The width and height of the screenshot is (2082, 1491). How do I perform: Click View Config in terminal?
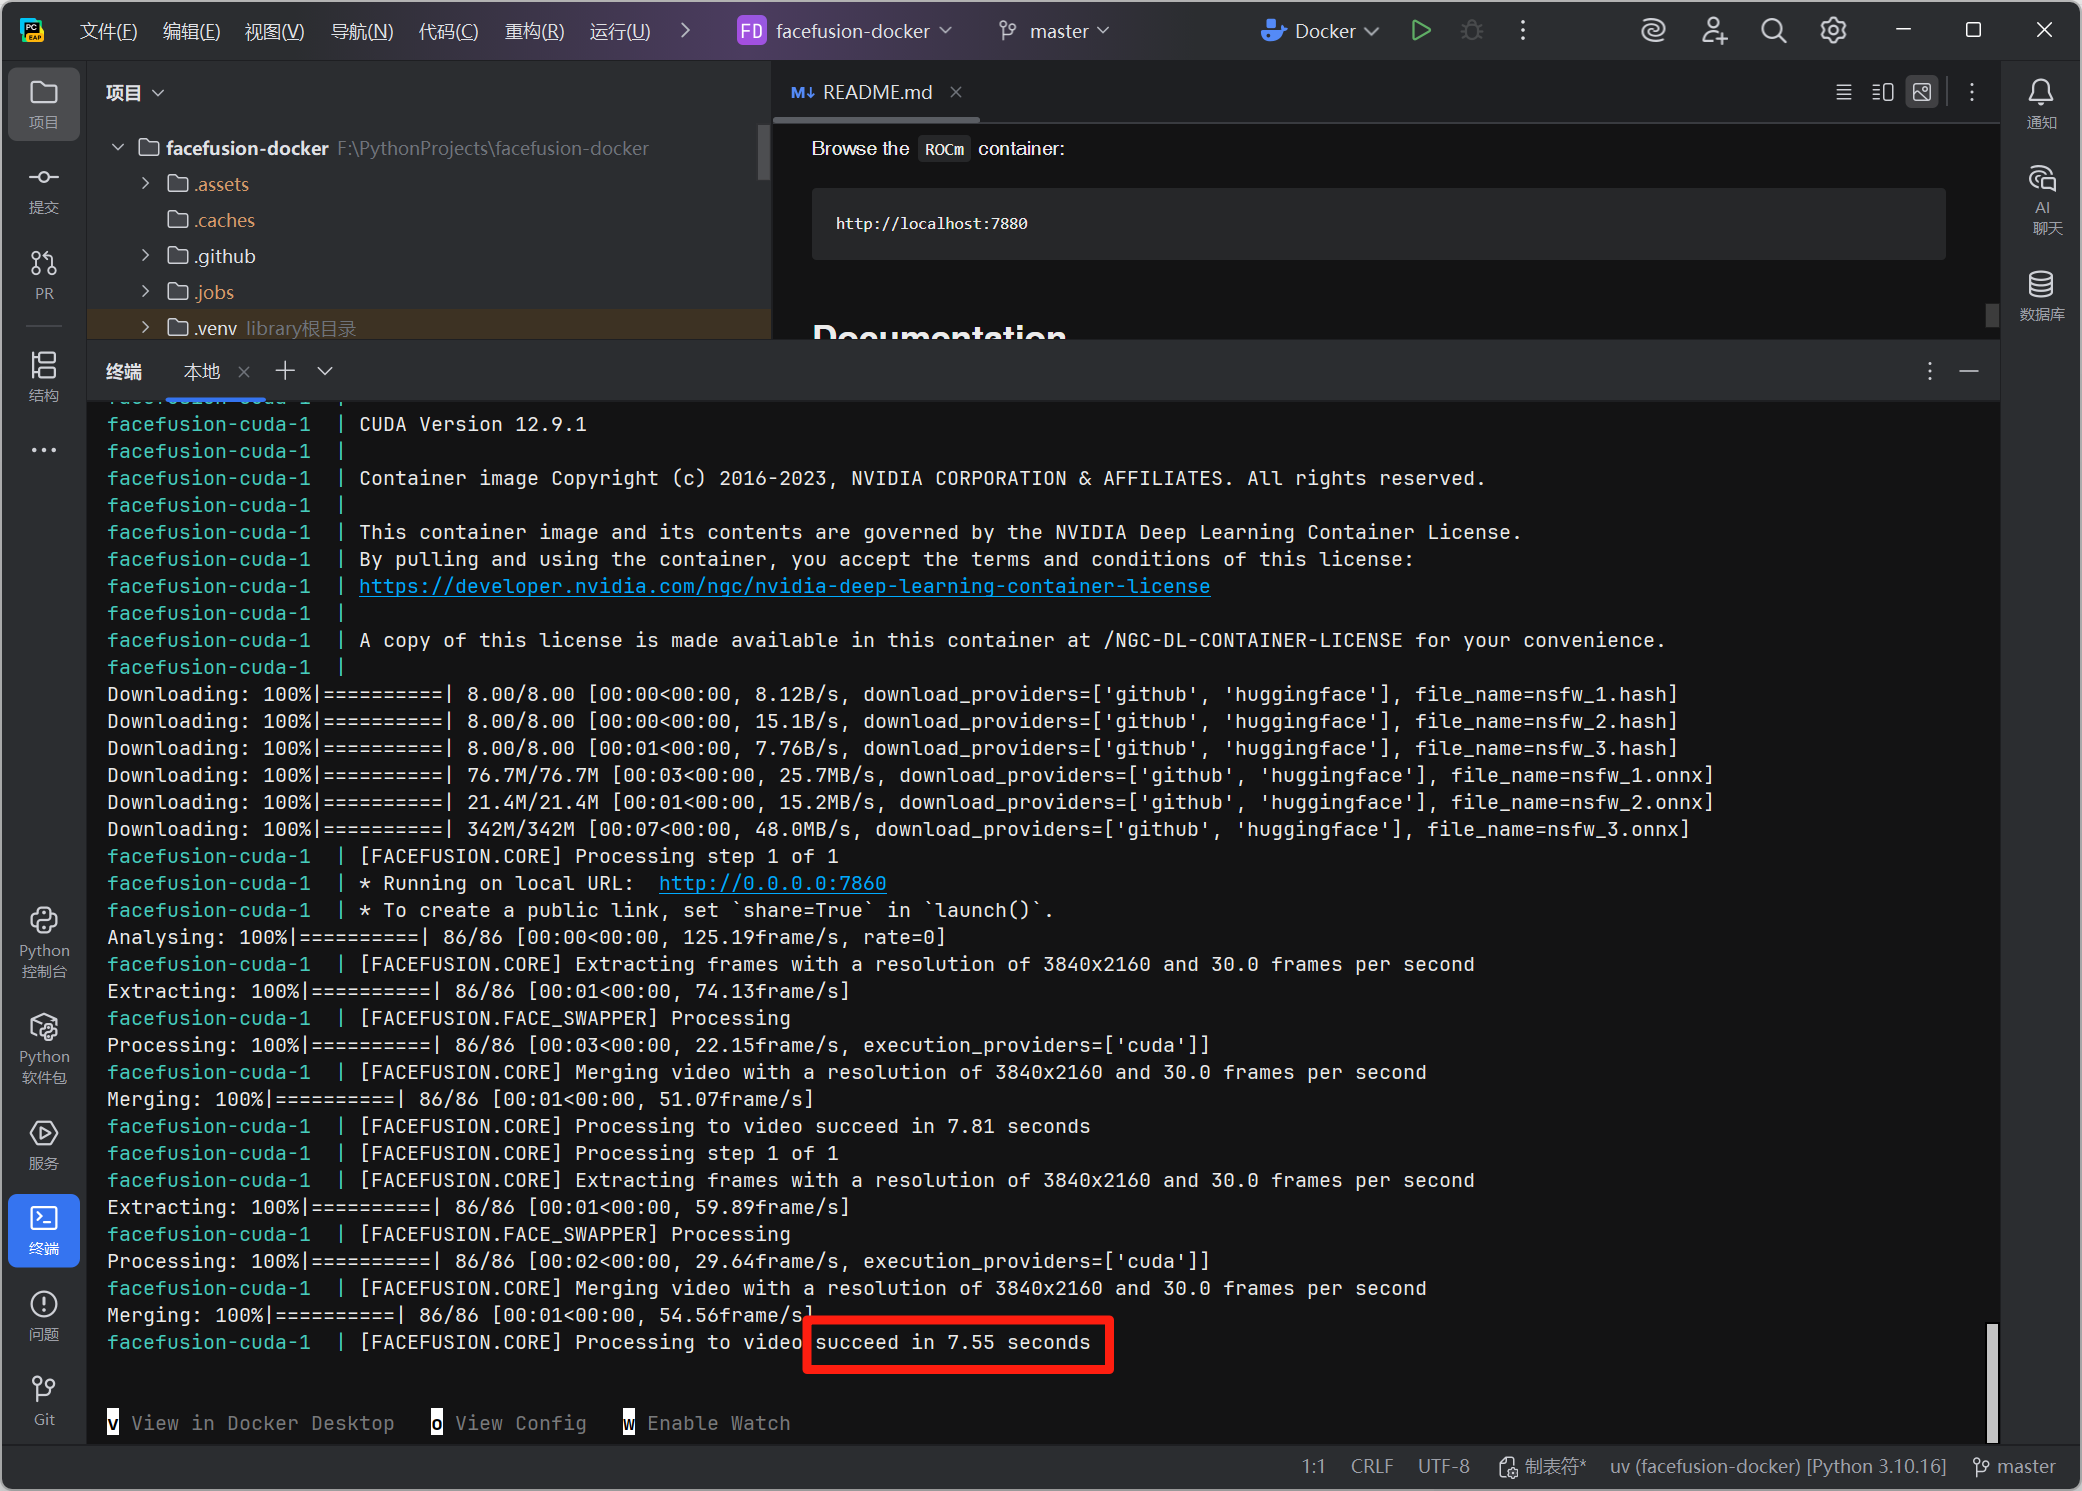[509, 1423]
